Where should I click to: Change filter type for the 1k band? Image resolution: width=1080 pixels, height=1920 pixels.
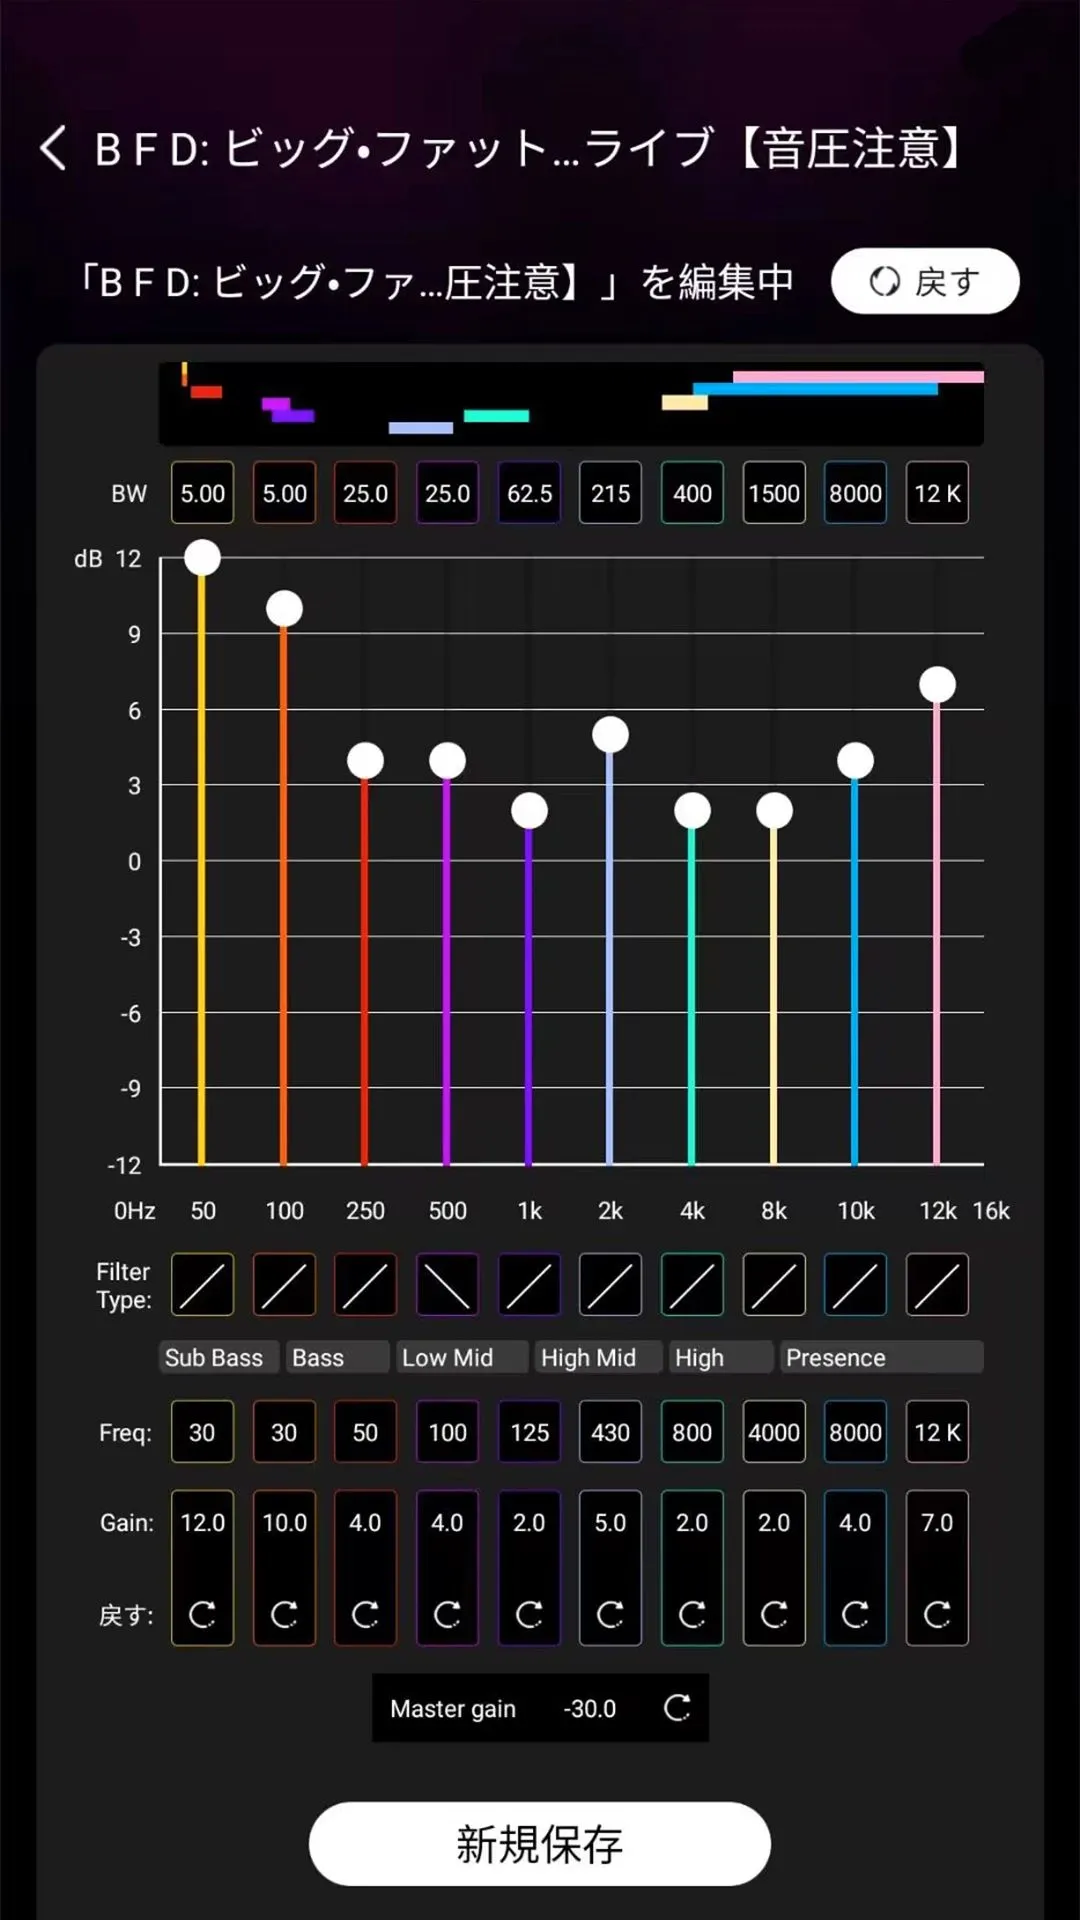529,1285
